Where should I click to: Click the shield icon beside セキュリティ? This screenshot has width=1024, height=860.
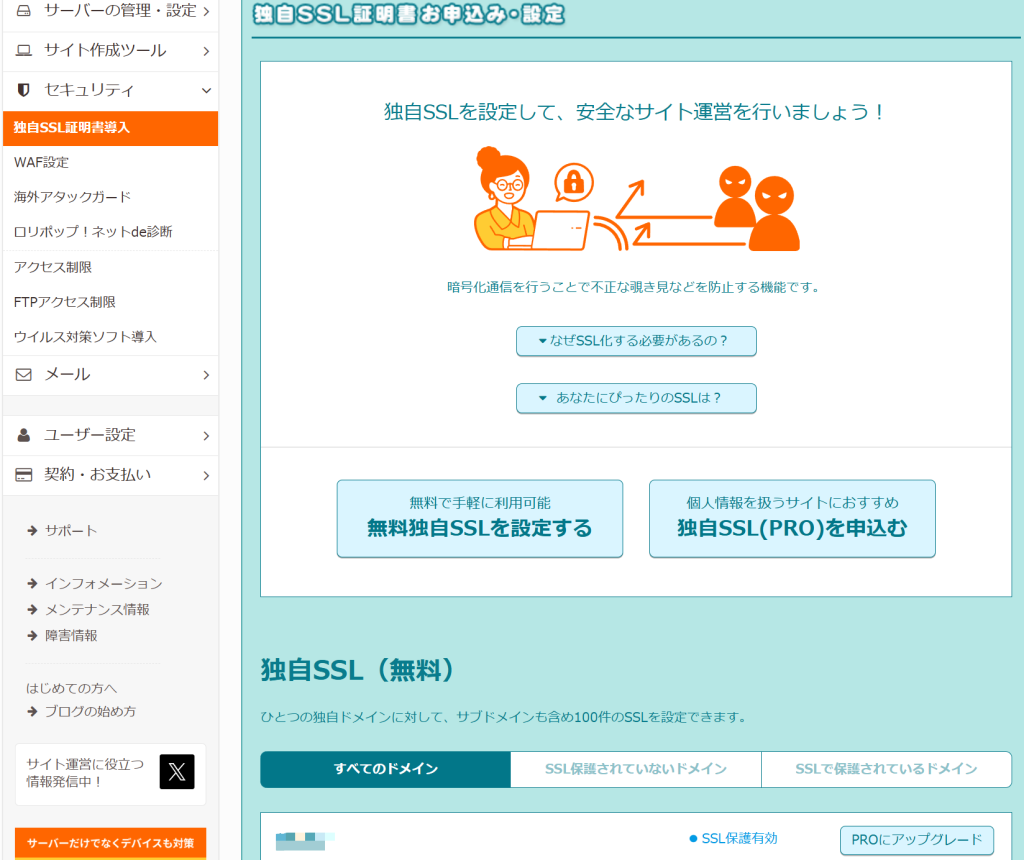24,90
